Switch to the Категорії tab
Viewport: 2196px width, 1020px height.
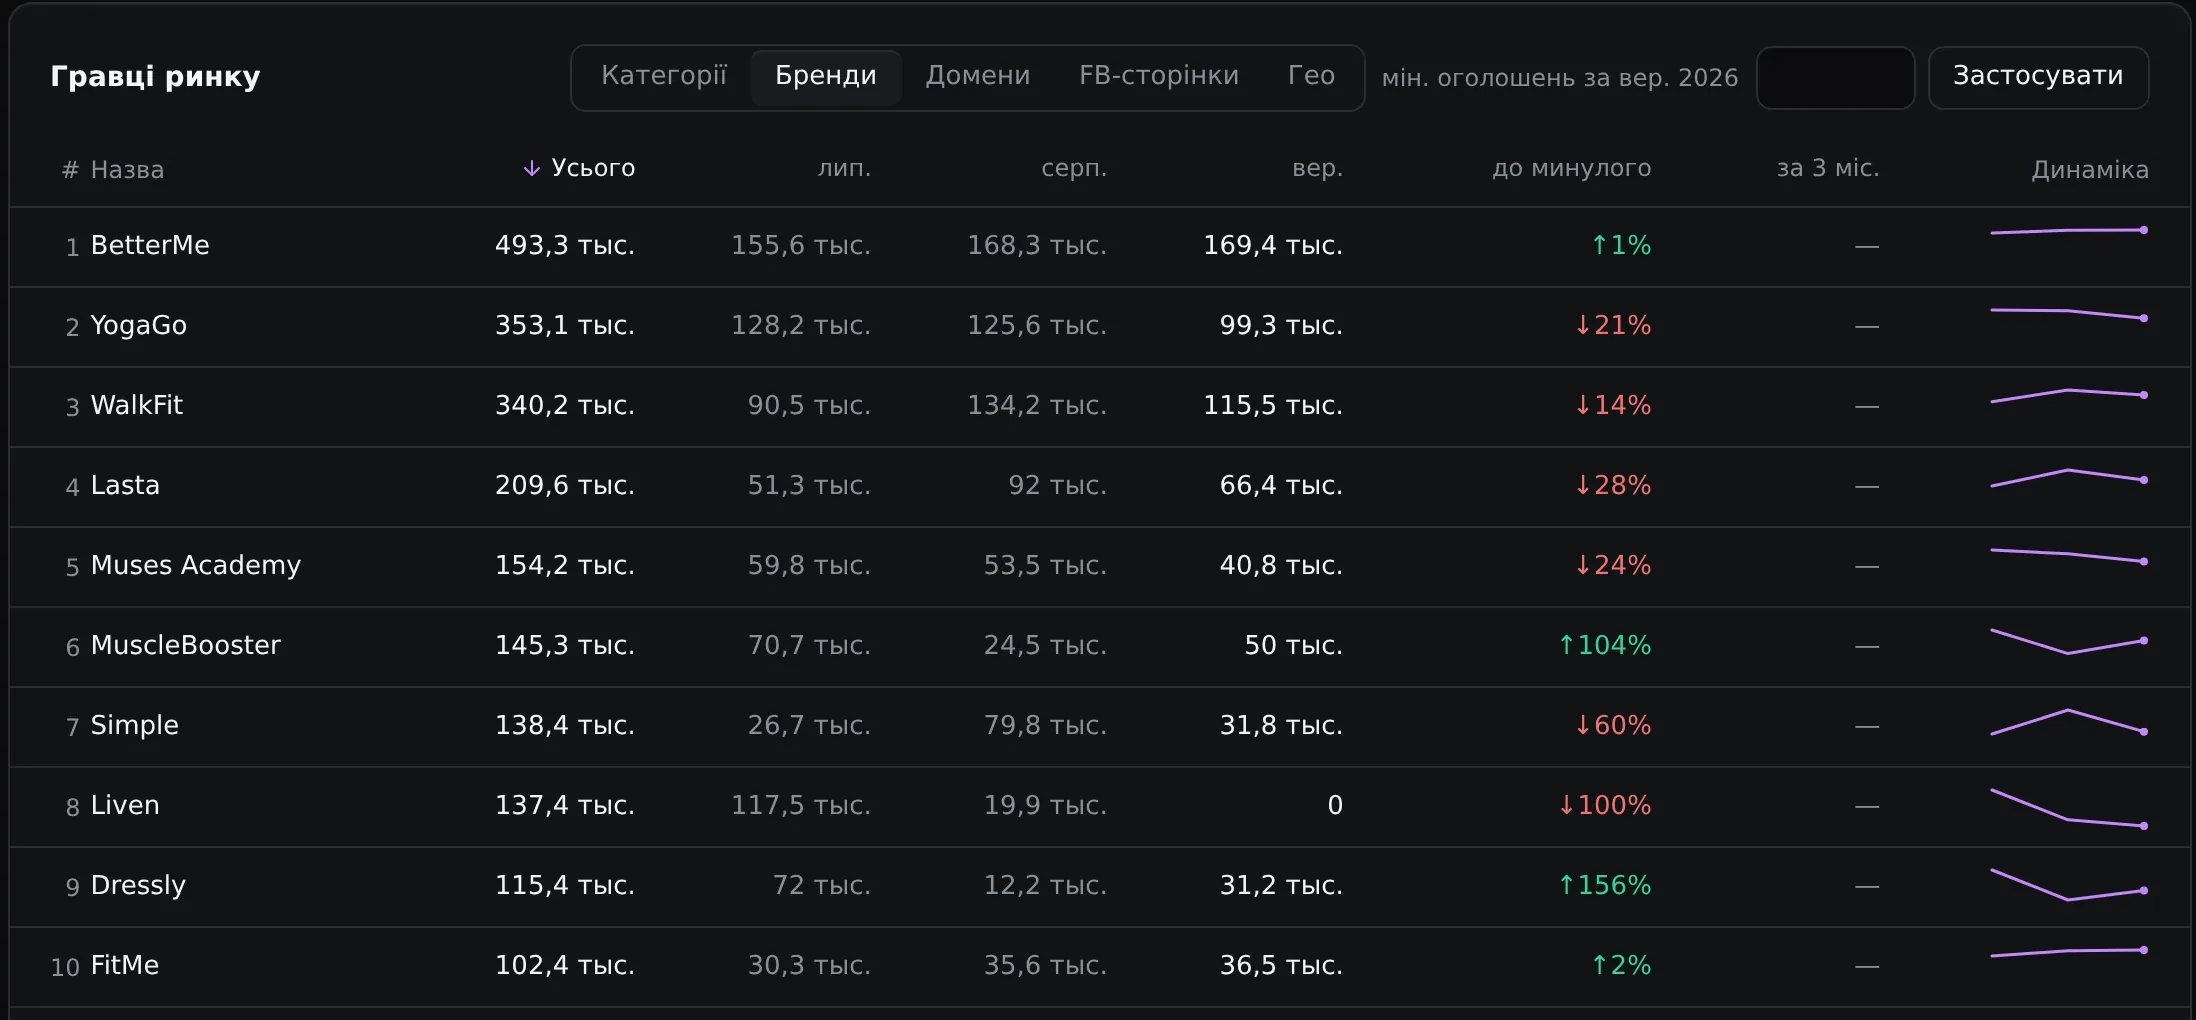[664, 77]
